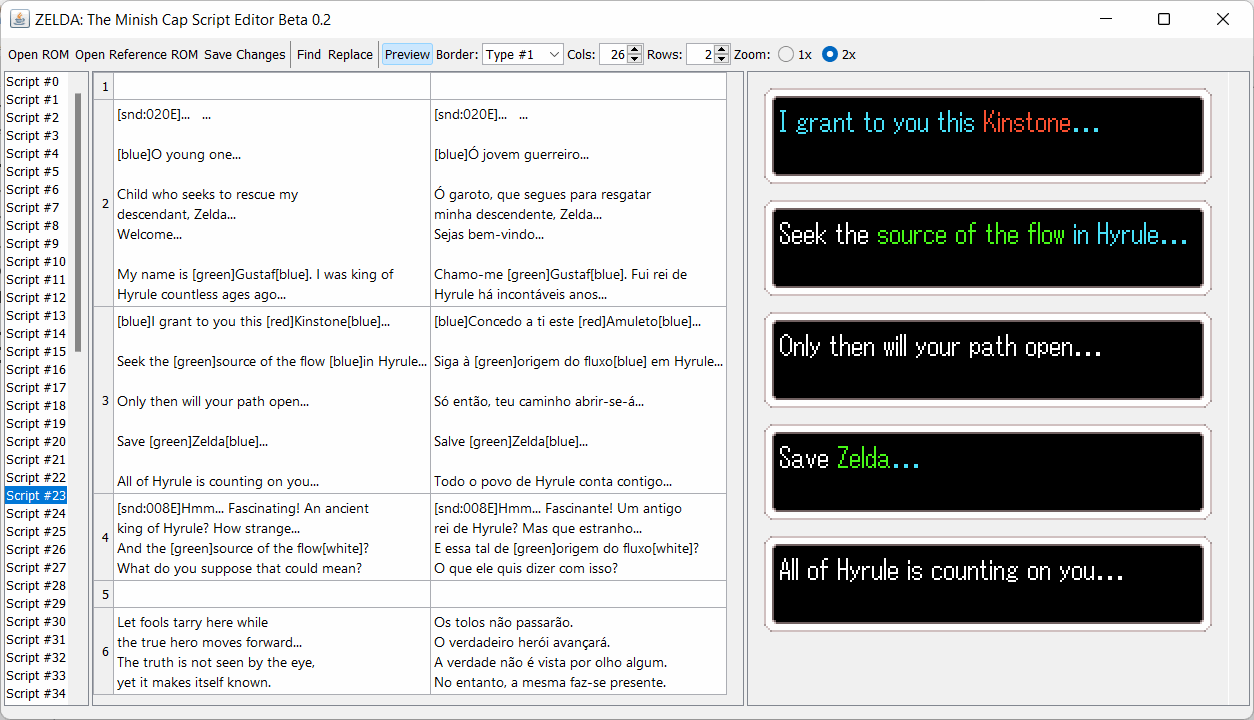The image size is (1254, 720).
Task: Open the Replace tool
Action: click(350, 55)
